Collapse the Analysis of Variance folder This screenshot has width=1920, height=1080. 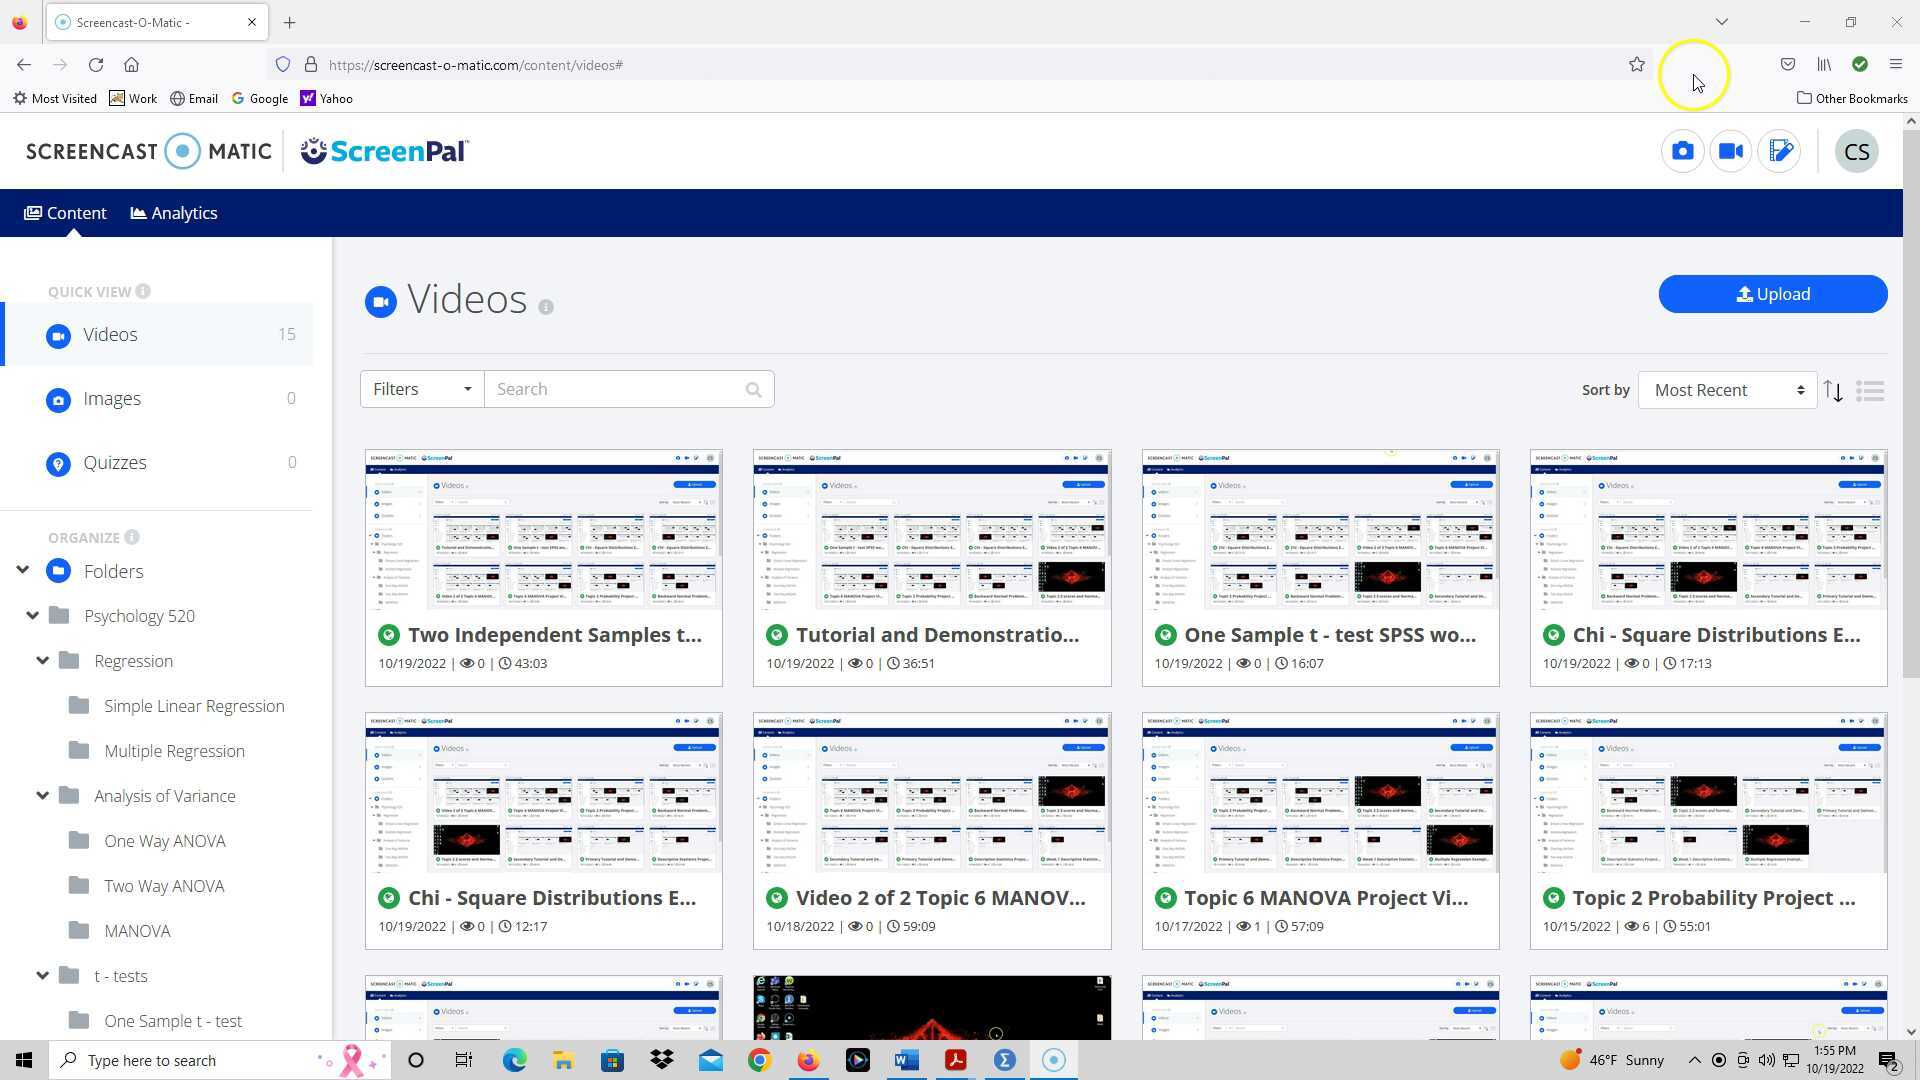(42, 796)
